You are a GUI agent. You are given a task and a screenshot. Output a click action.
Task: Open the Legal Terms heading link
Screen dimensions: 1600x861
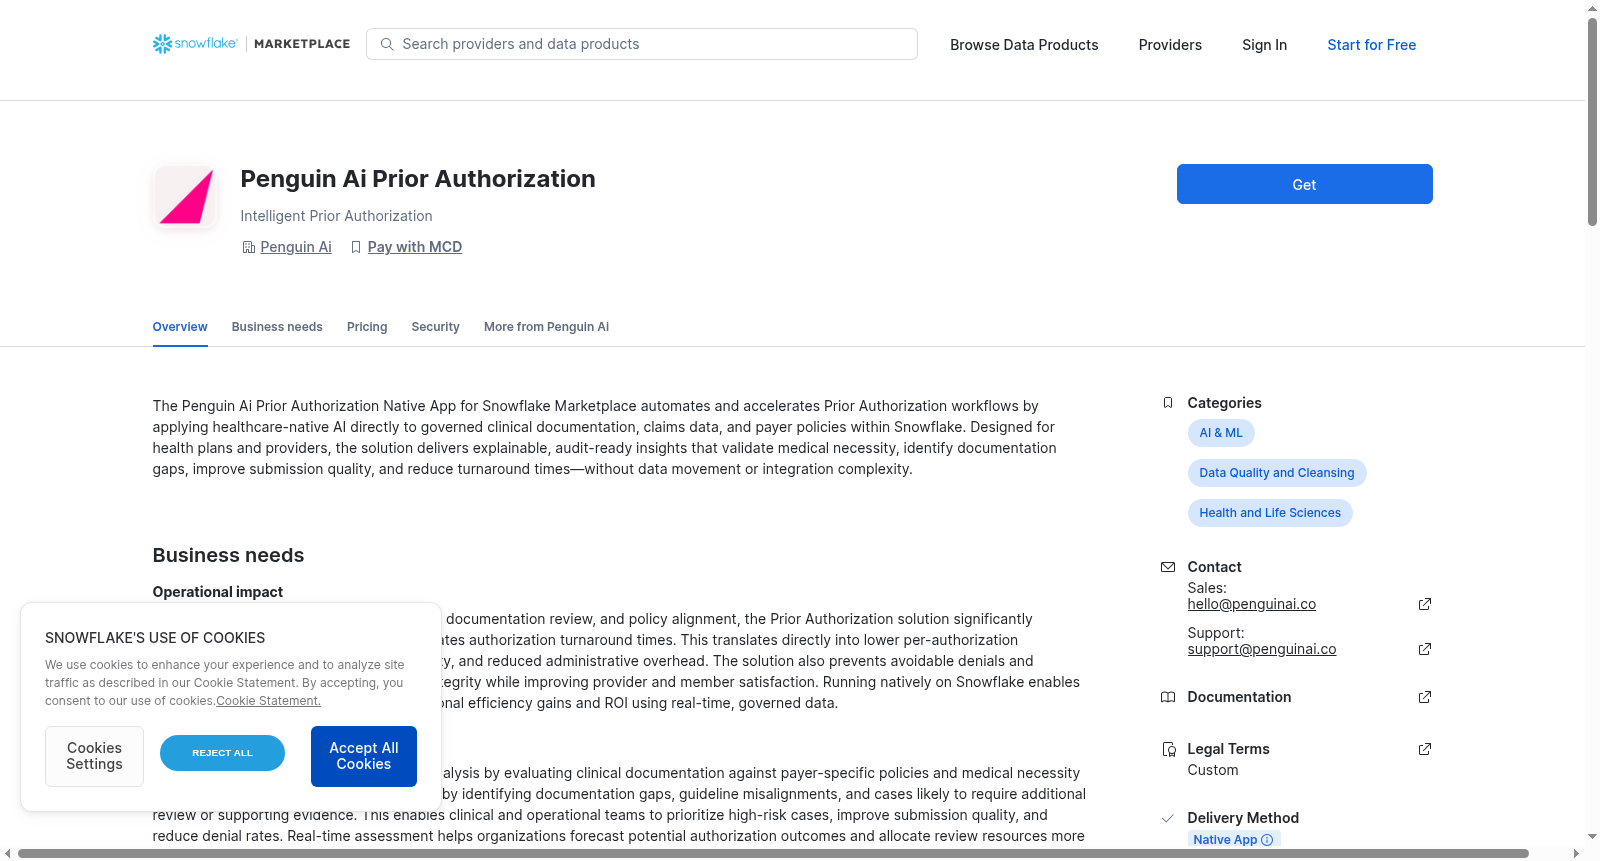point(1228,749)
